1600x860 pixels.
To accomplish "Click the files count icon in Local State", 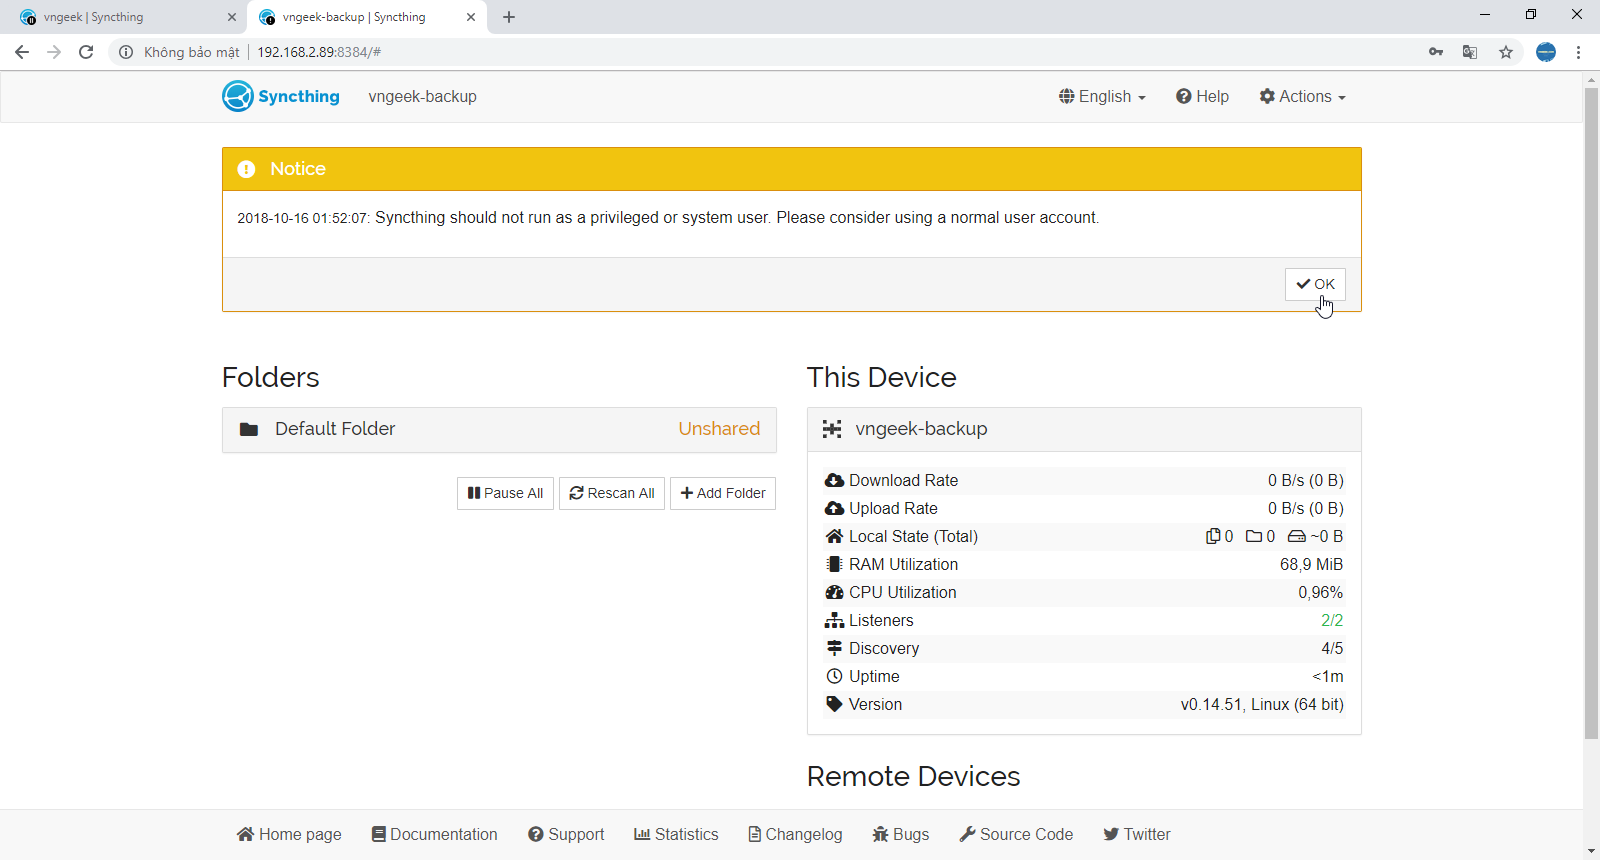I will pyautogui.click(x=1213, y=536).
